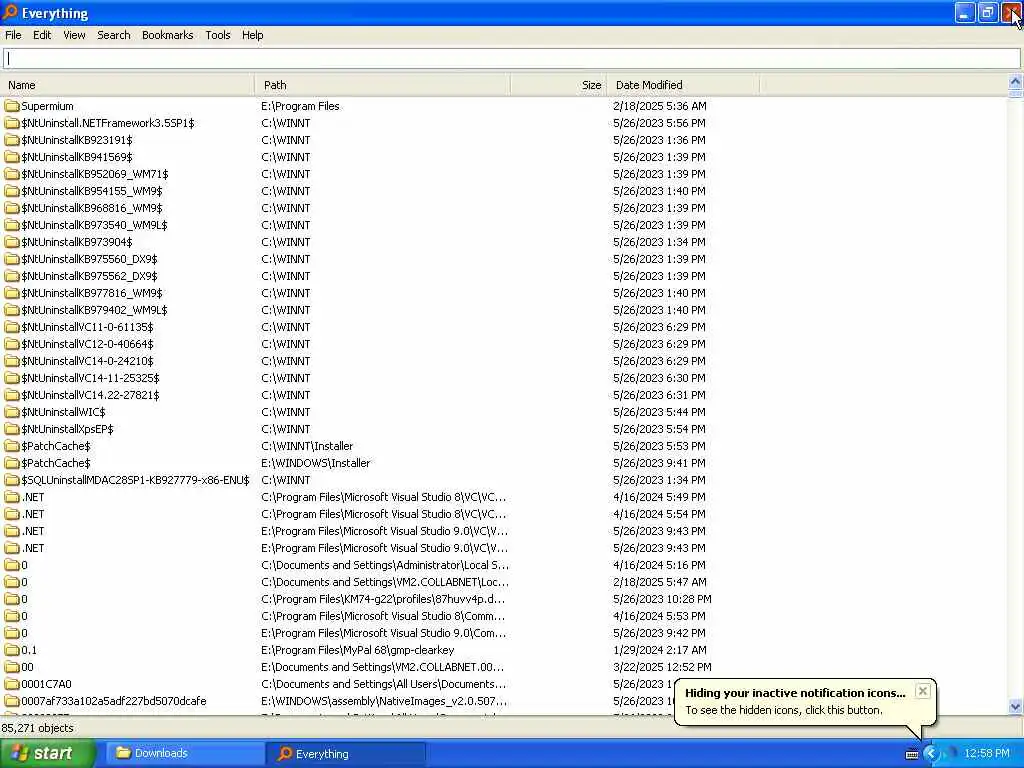Viewport: 1024px width, 768px height.
Task: Open the Windows Start menu
Action: pyautogui.click(x=47, y=754)
